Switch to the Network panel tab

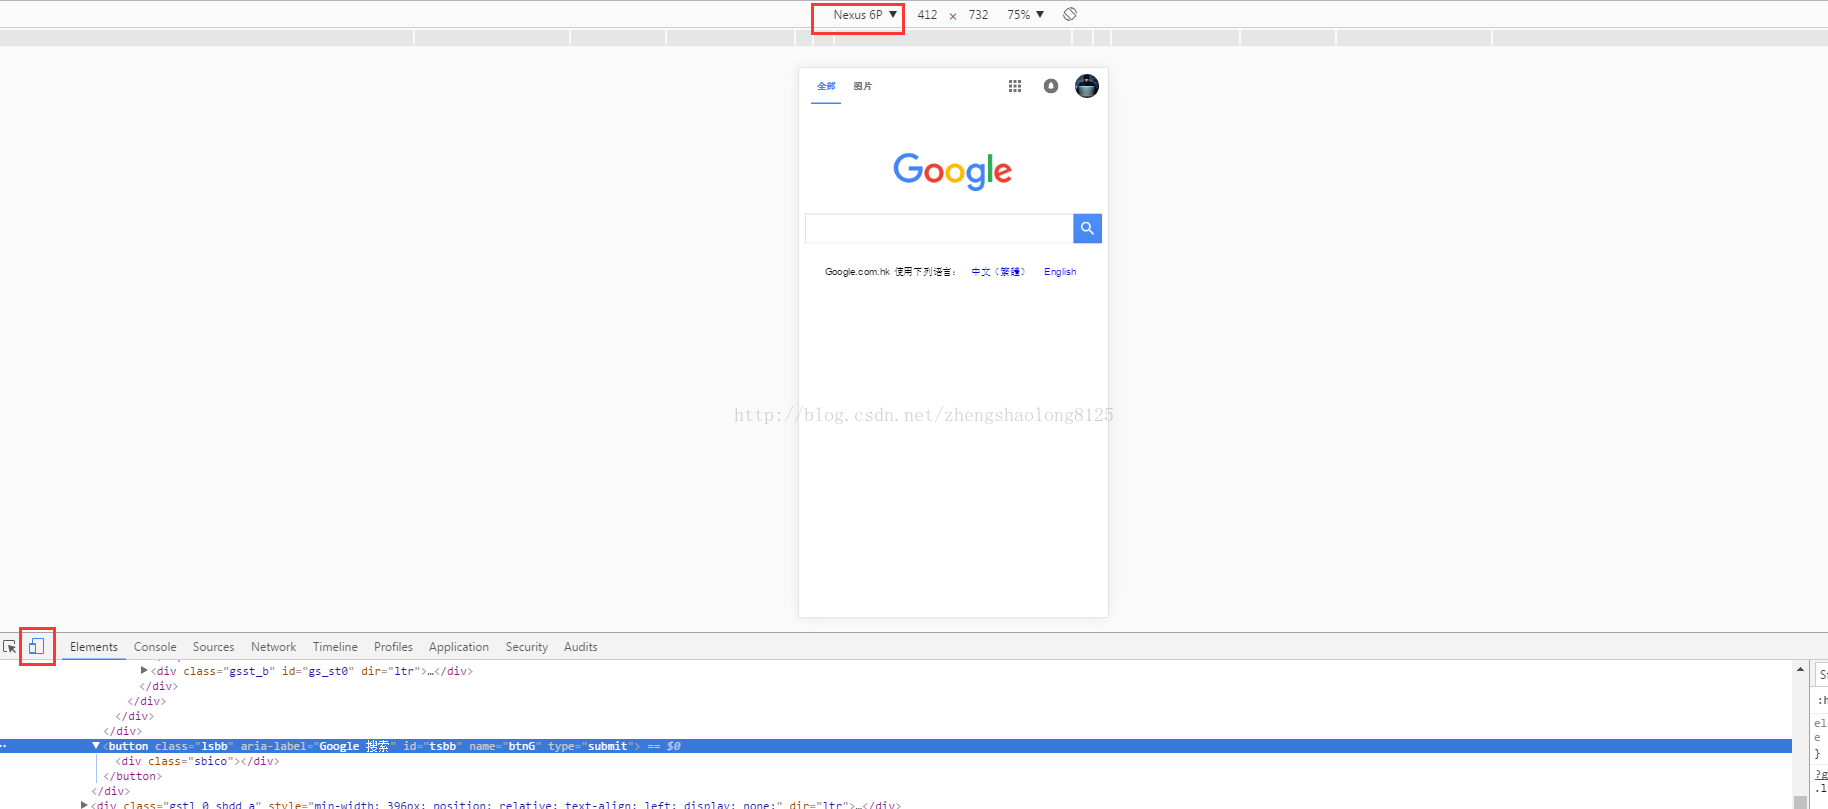click(273, 647)
